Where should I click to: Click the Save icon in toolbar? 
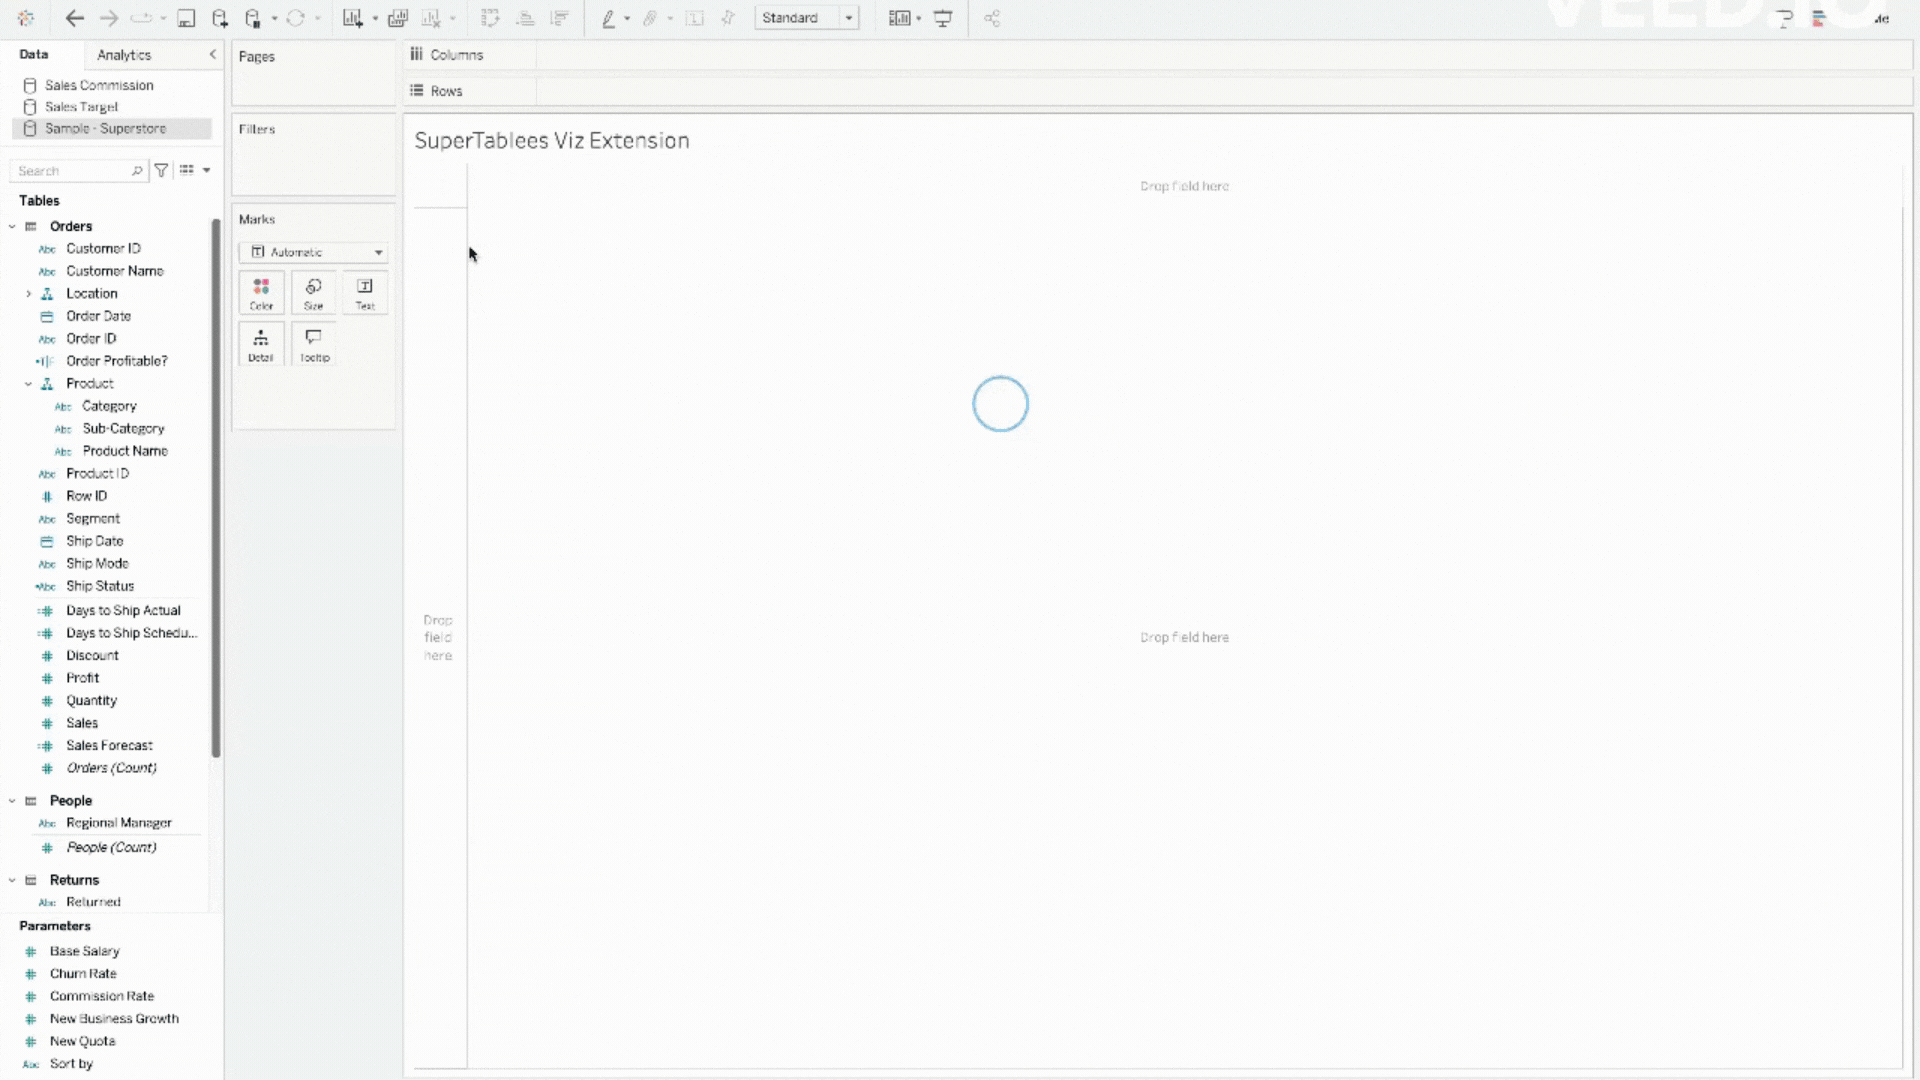186,18
